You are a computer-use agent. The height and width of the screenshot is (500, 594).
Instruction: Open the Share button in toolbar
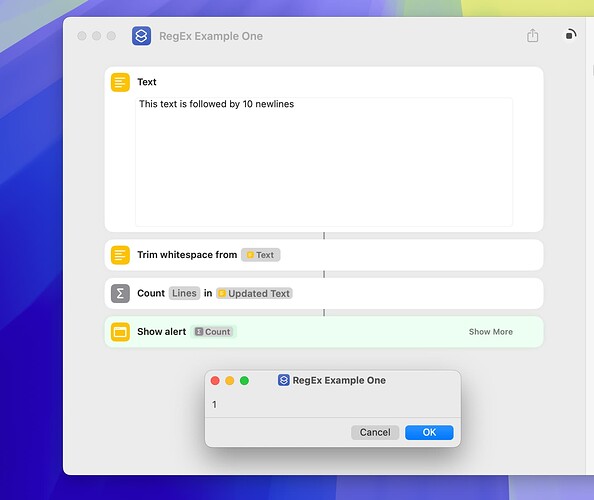coord(533,36)
